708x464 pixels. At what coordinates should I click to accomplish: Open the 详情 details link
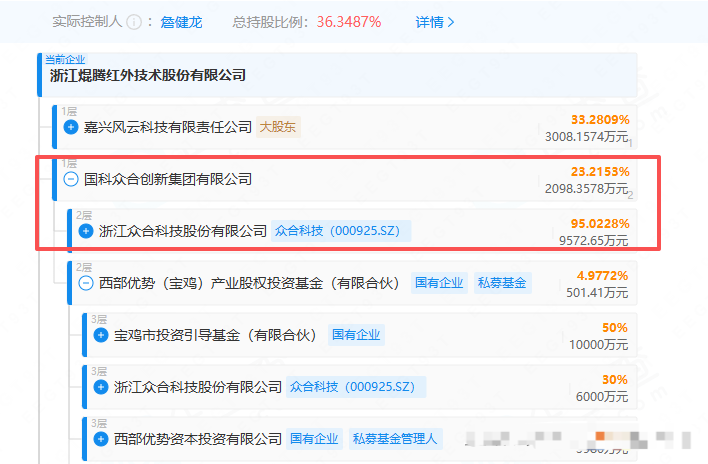pos(434,22)
